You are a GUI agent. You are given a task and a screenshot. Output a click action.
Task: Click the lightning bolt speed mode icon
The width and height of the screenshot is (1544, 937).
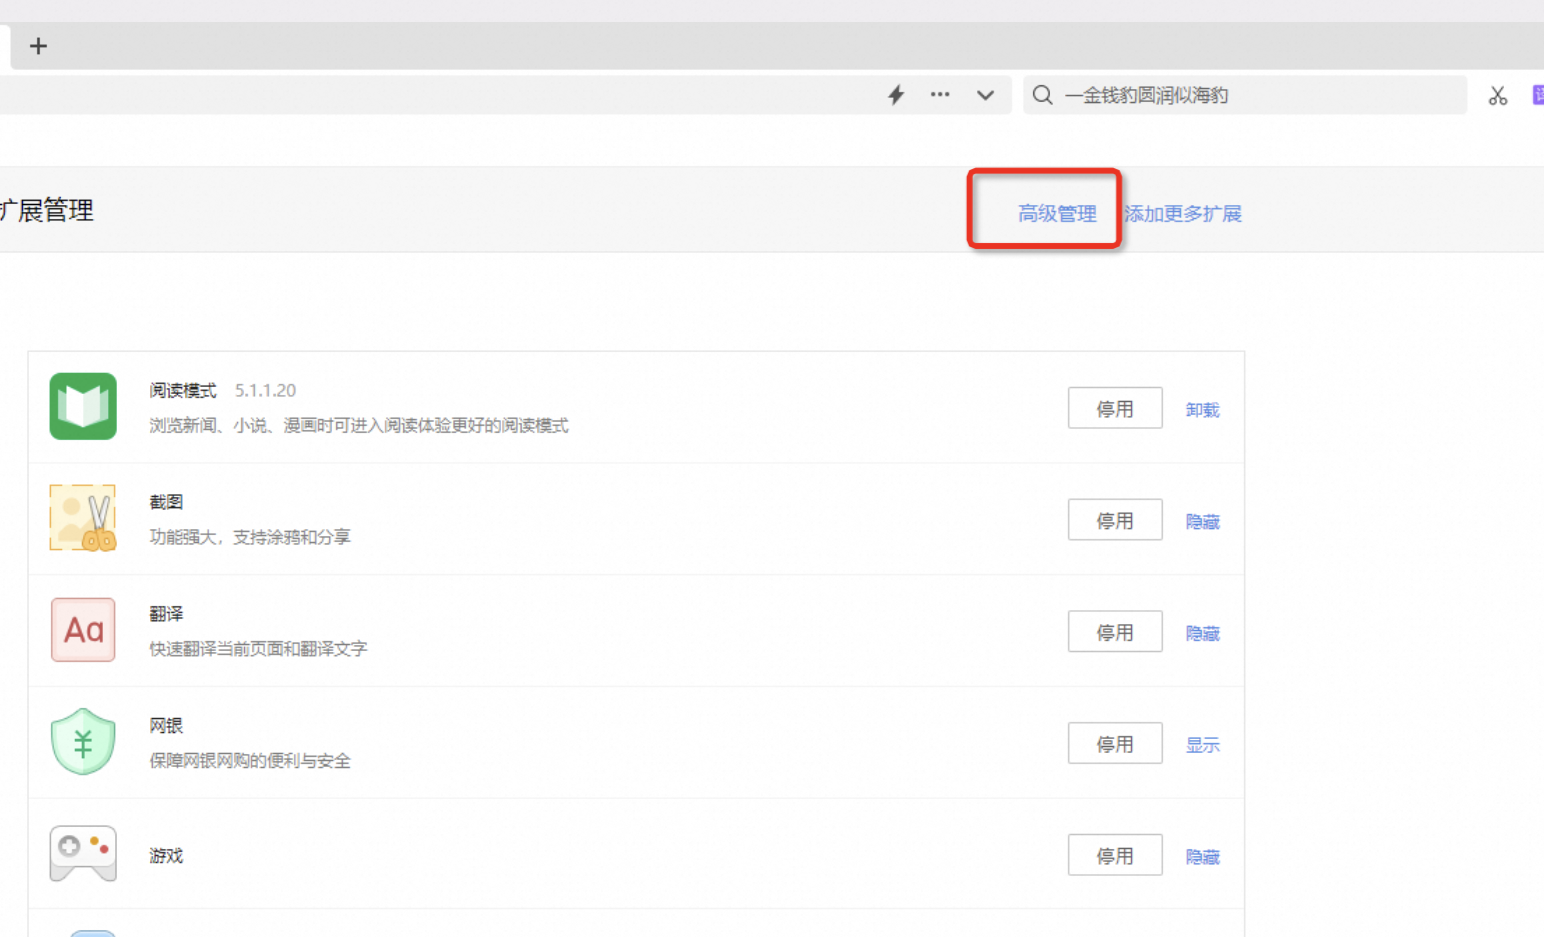896,95
